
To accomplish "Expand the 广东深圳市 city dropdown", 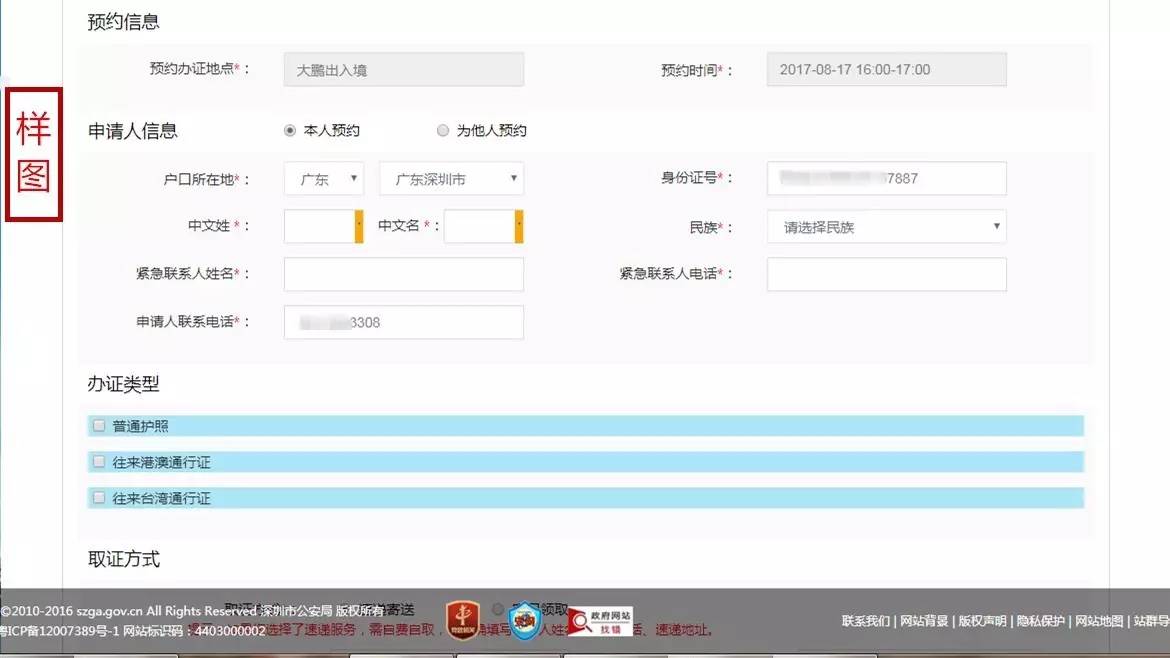I will pyautogui.click(x=451, y=179).
